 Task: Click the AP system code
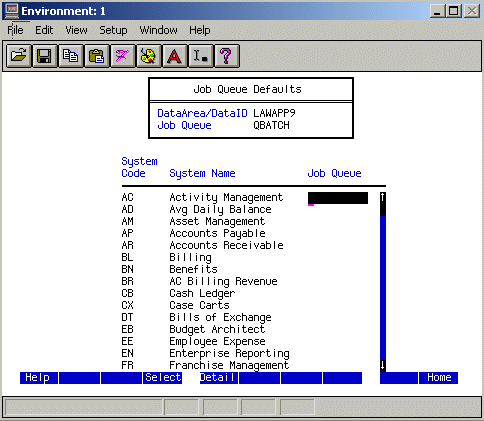pyautogui.click(x=127, y=233)
